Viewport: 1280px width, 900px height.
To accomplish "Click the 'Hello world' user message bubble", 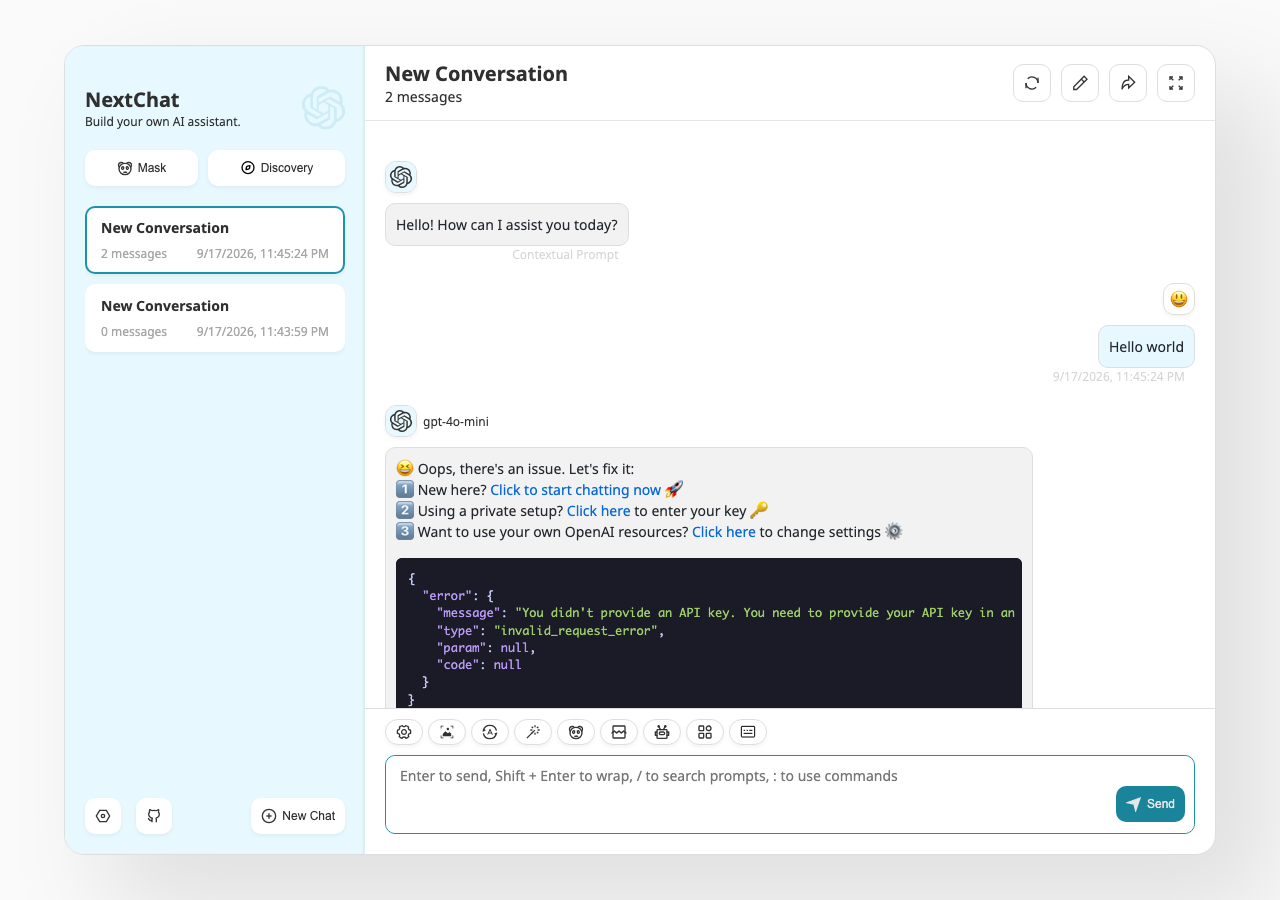I will point(1146,347).
